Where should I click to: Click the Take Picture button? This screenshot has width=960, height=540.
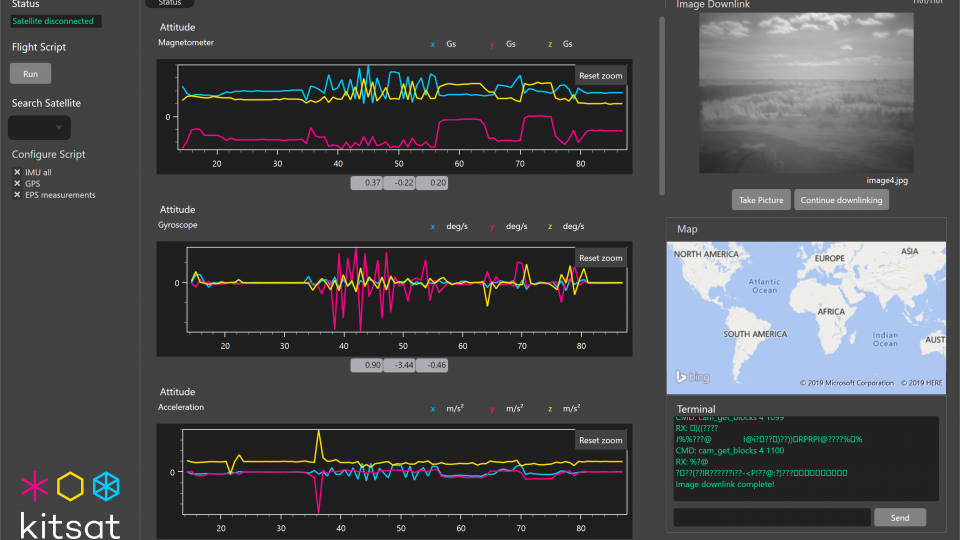pyautogui.click(x=760, y=200)
